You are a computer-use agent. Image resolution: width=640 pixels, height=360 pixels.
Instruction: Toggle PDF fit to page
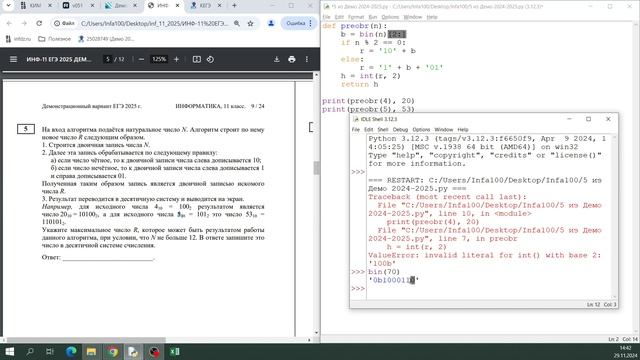coord(197,59)
